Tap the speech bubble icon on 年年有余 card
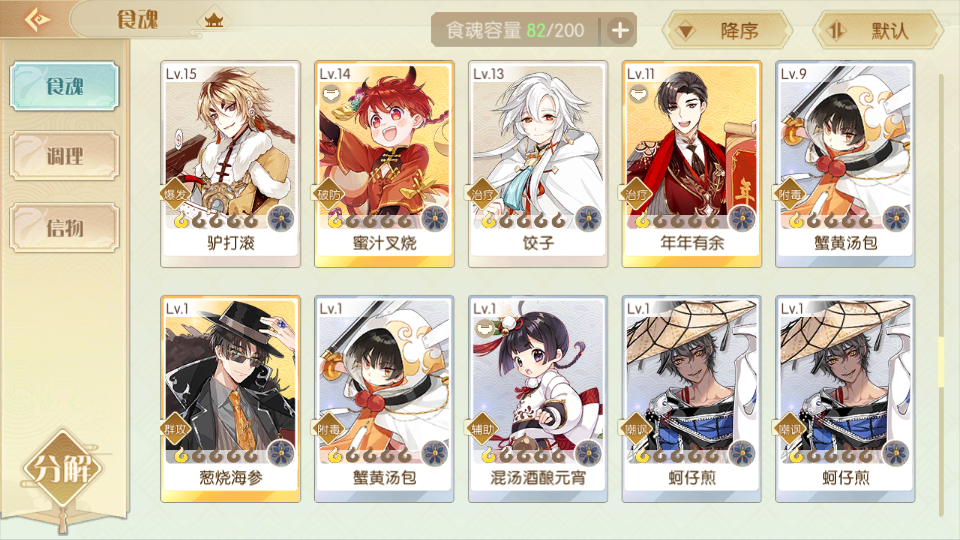Image resolution: width=960 pixels, height=540 pixels. coord(639,94)
